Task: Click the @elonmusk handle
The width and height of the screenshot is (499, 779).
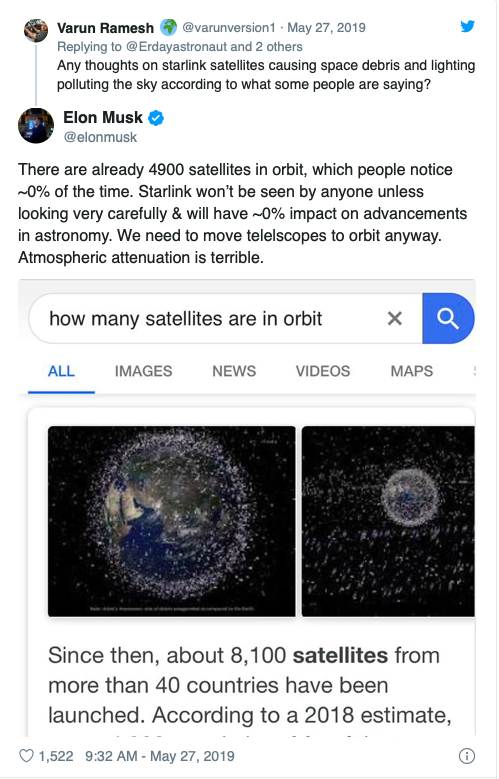Action: click(100, 137)
